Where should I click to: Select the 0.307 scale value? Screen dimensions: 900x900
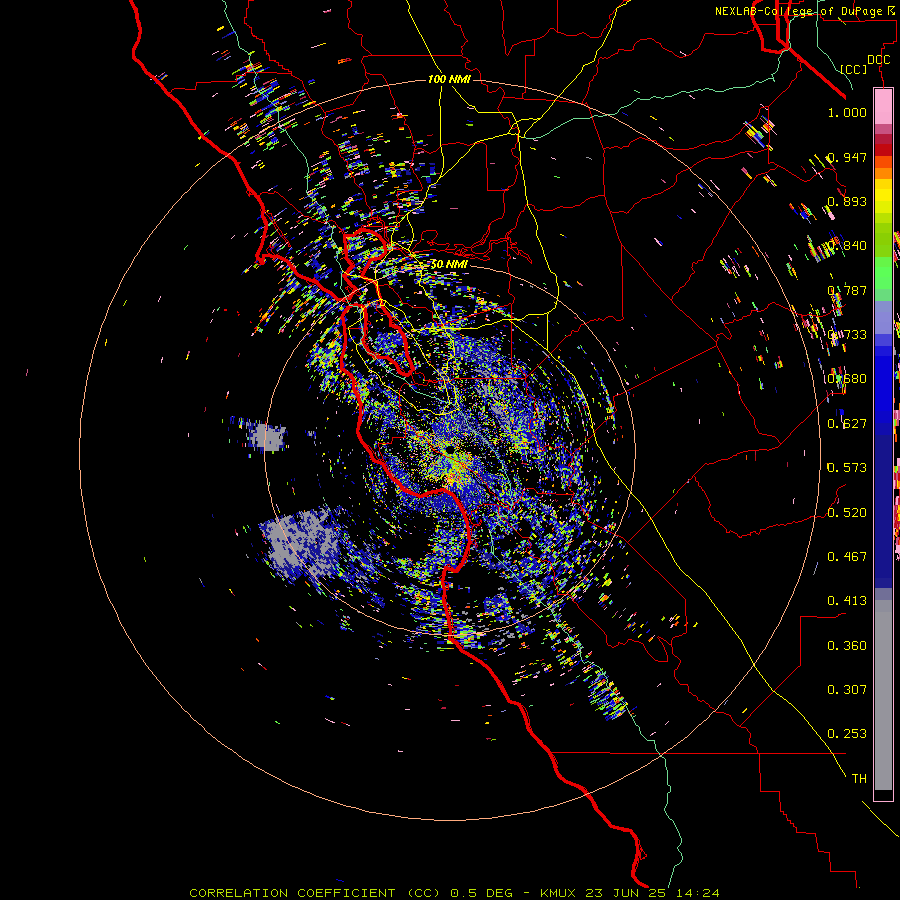(847, 690)
